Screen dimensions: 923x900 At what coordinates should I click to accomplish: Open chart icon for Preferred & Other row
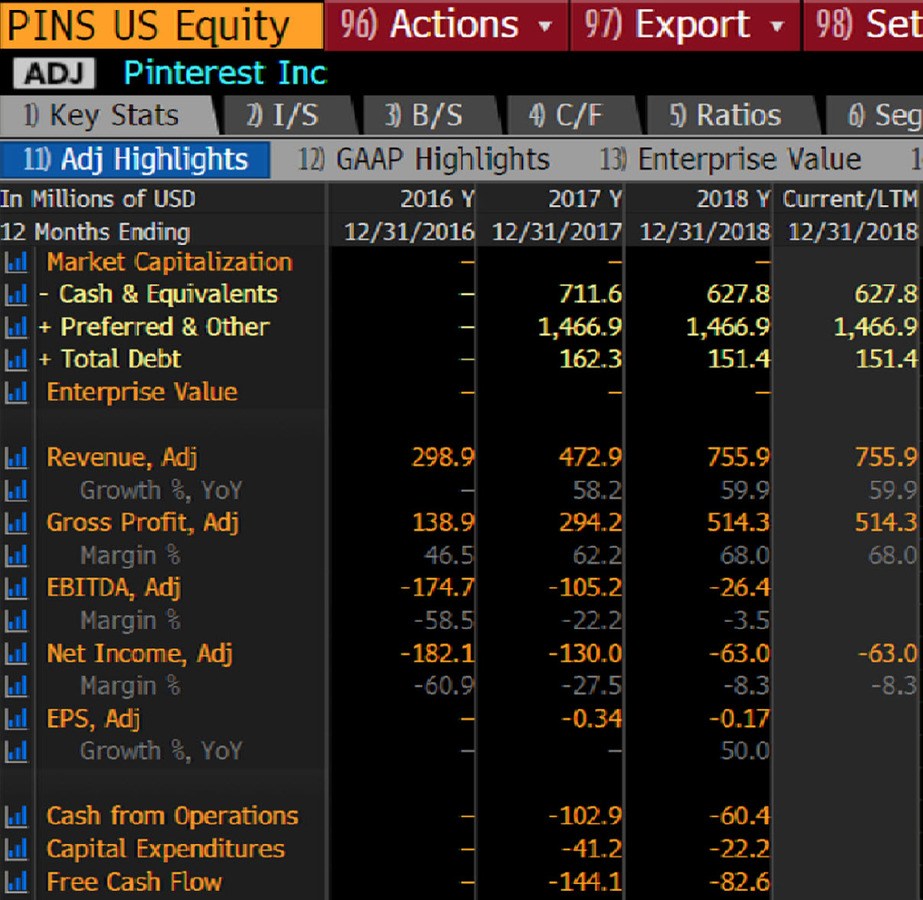(x=16, y=327)
